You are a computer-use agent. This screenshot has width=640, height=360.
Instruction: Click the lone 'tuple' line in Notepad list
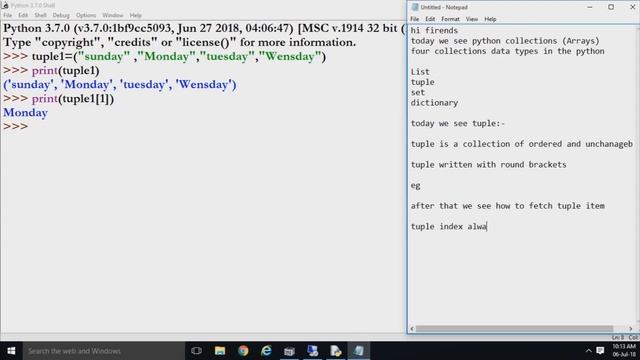pyautogui.click(x=422, y=82)
